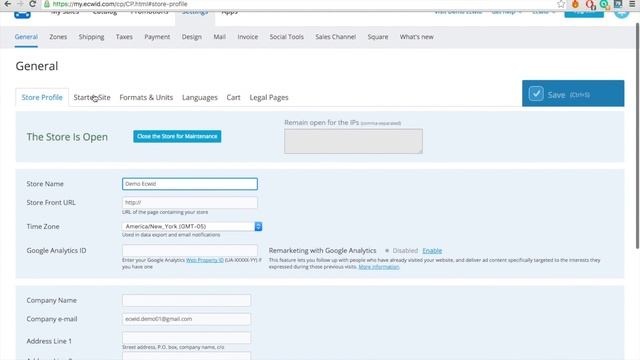Switch to the Languages sub-tab
640x360 pixels.
200,98
